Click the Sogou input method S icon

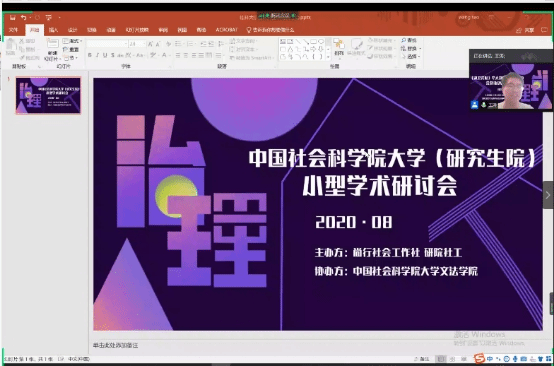[479, 358]
